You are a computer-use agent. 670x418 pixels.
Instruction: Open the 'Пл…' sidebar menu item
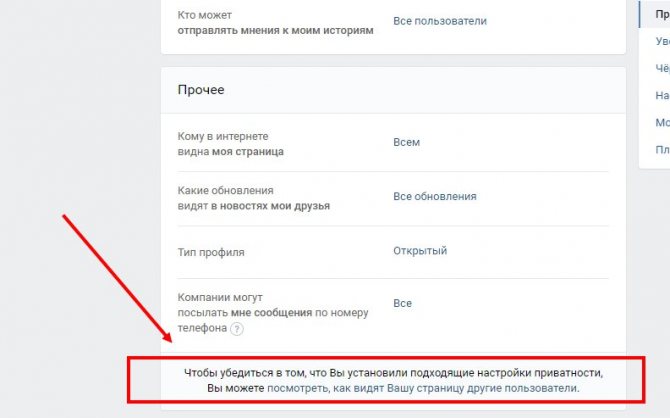(661, 150)
